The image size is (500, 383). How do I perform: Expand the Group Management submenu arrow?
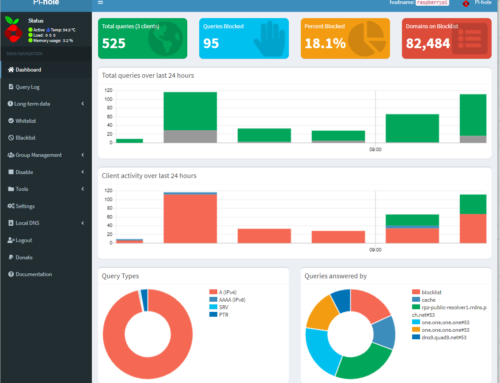pyautogui.click(x=83, y=155)
